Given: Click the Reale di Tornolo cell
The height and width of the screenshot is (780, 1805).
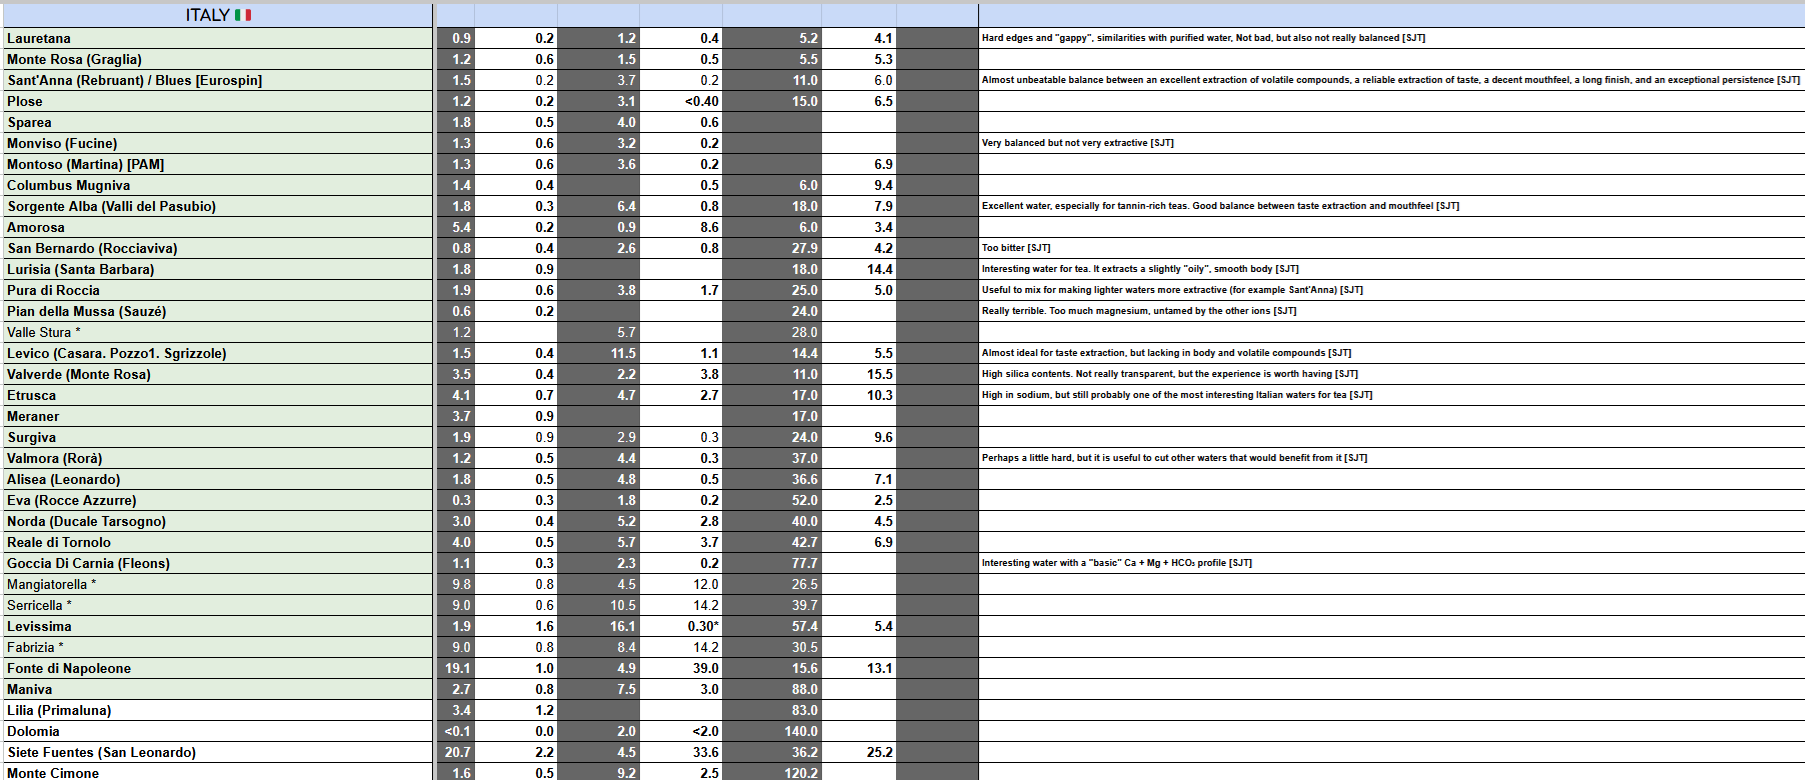Looking at the screenshot, I should coord(217,542).
